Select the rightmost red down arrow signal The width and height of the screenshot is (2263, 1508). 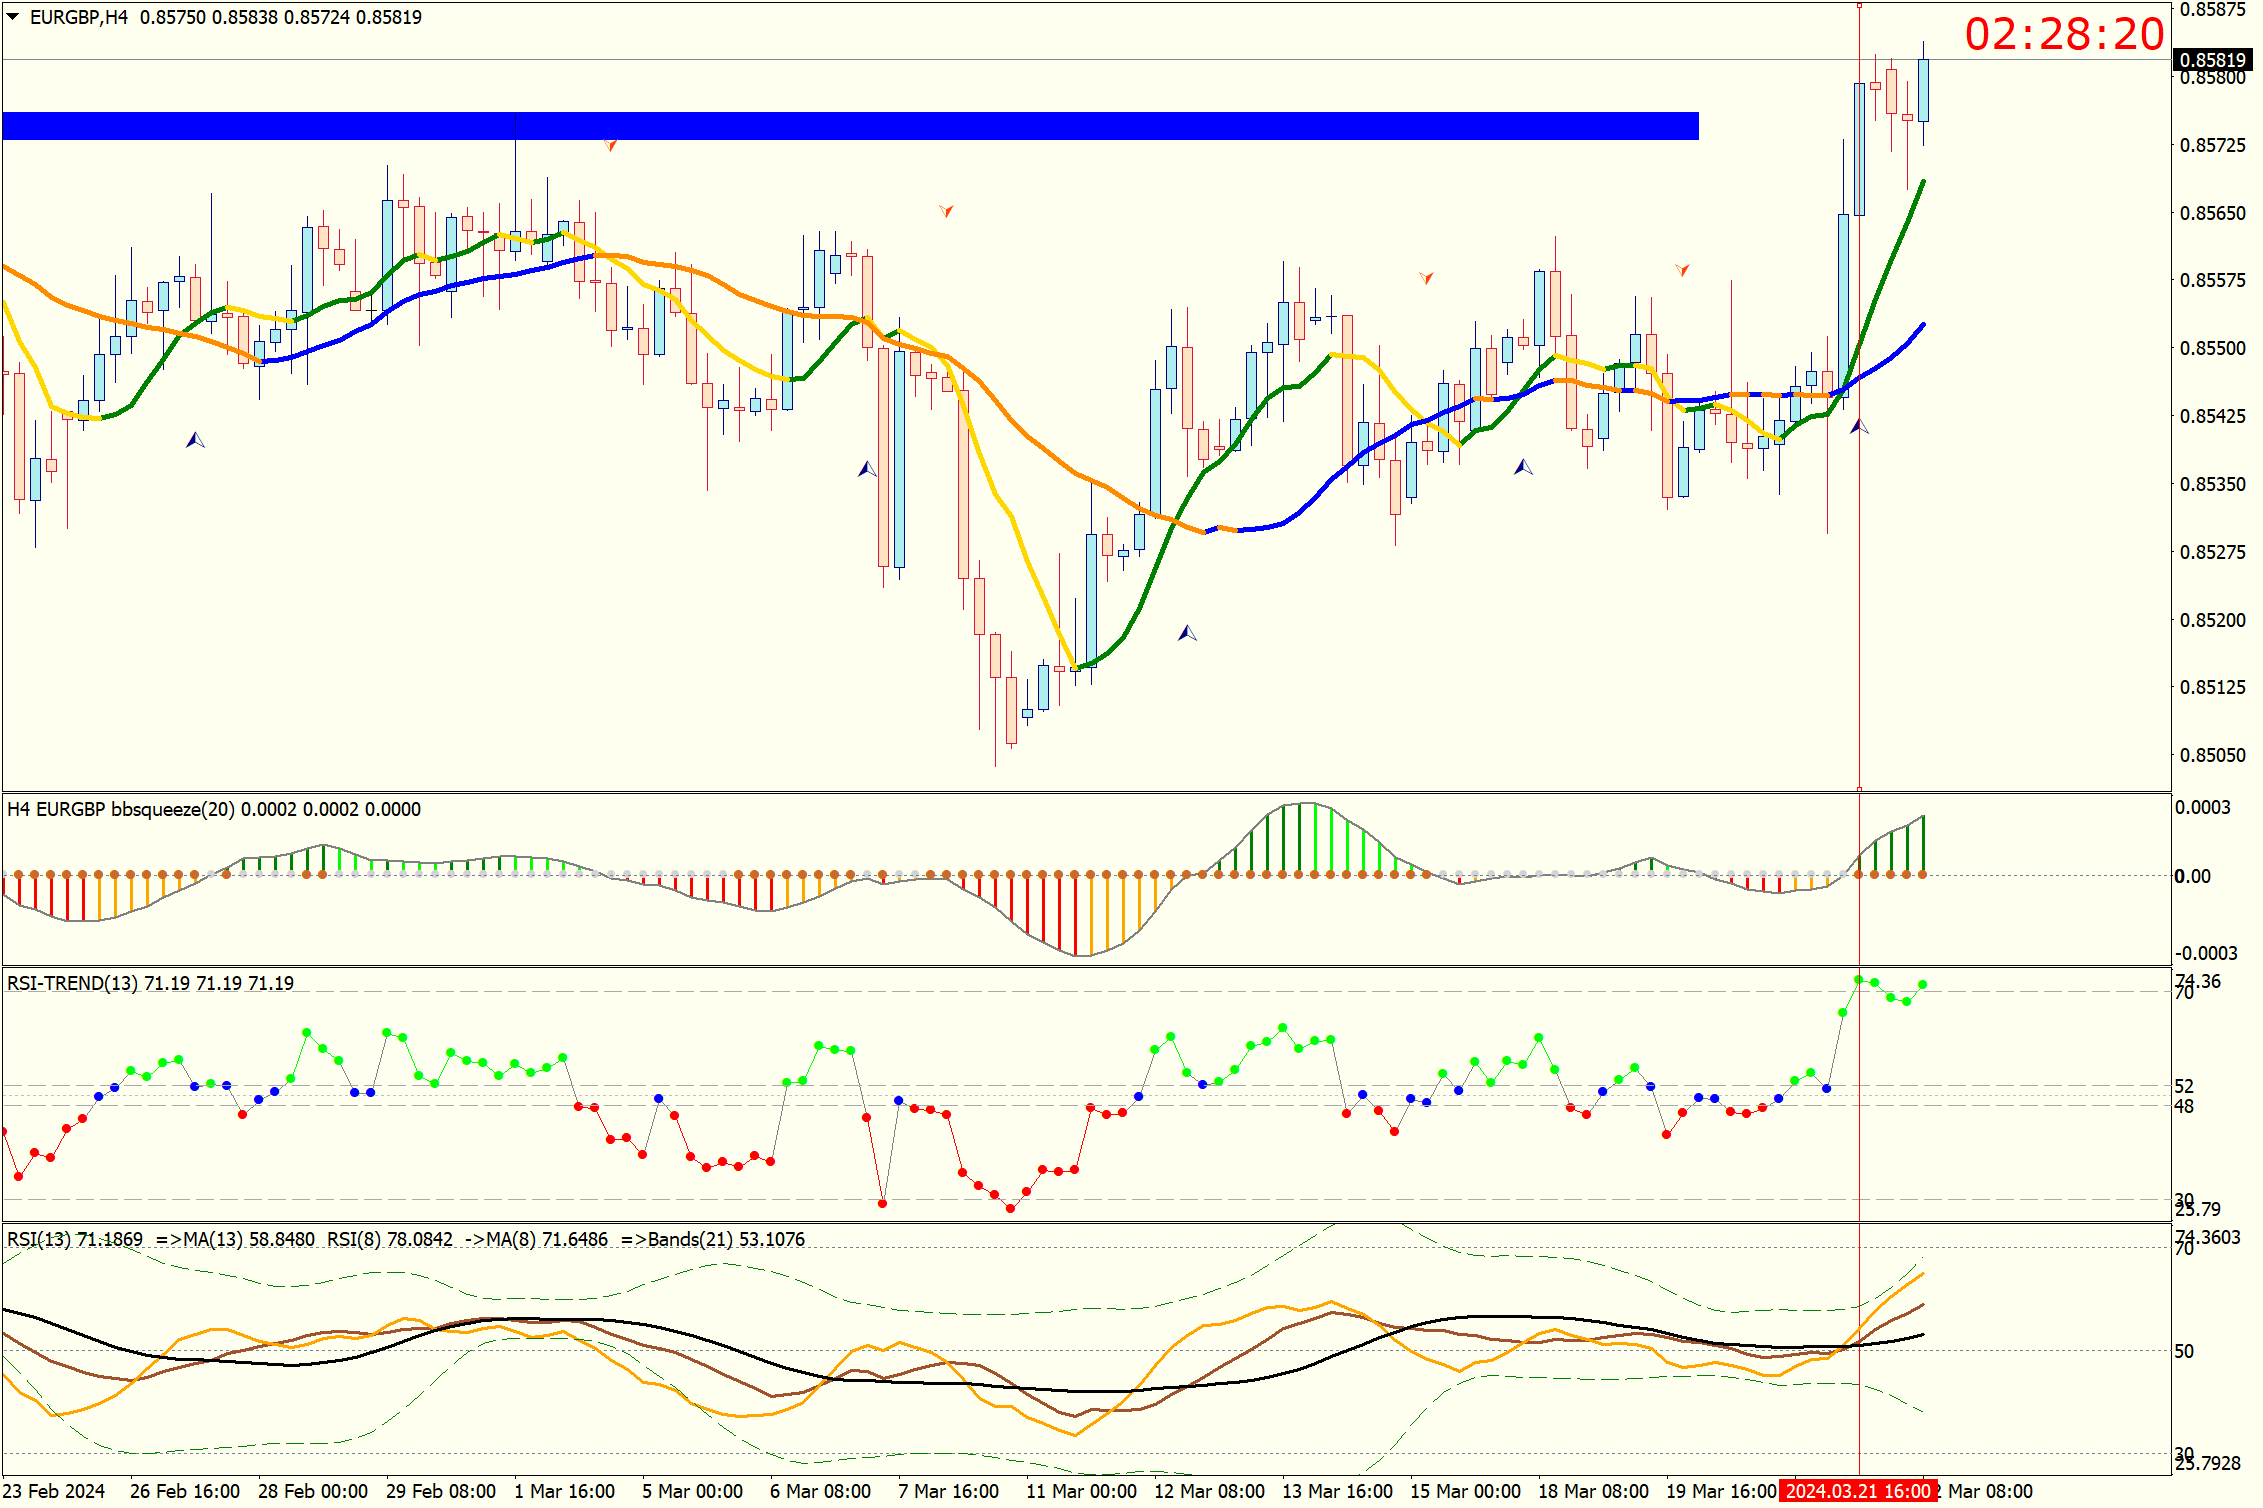(x=1682, y=270)
